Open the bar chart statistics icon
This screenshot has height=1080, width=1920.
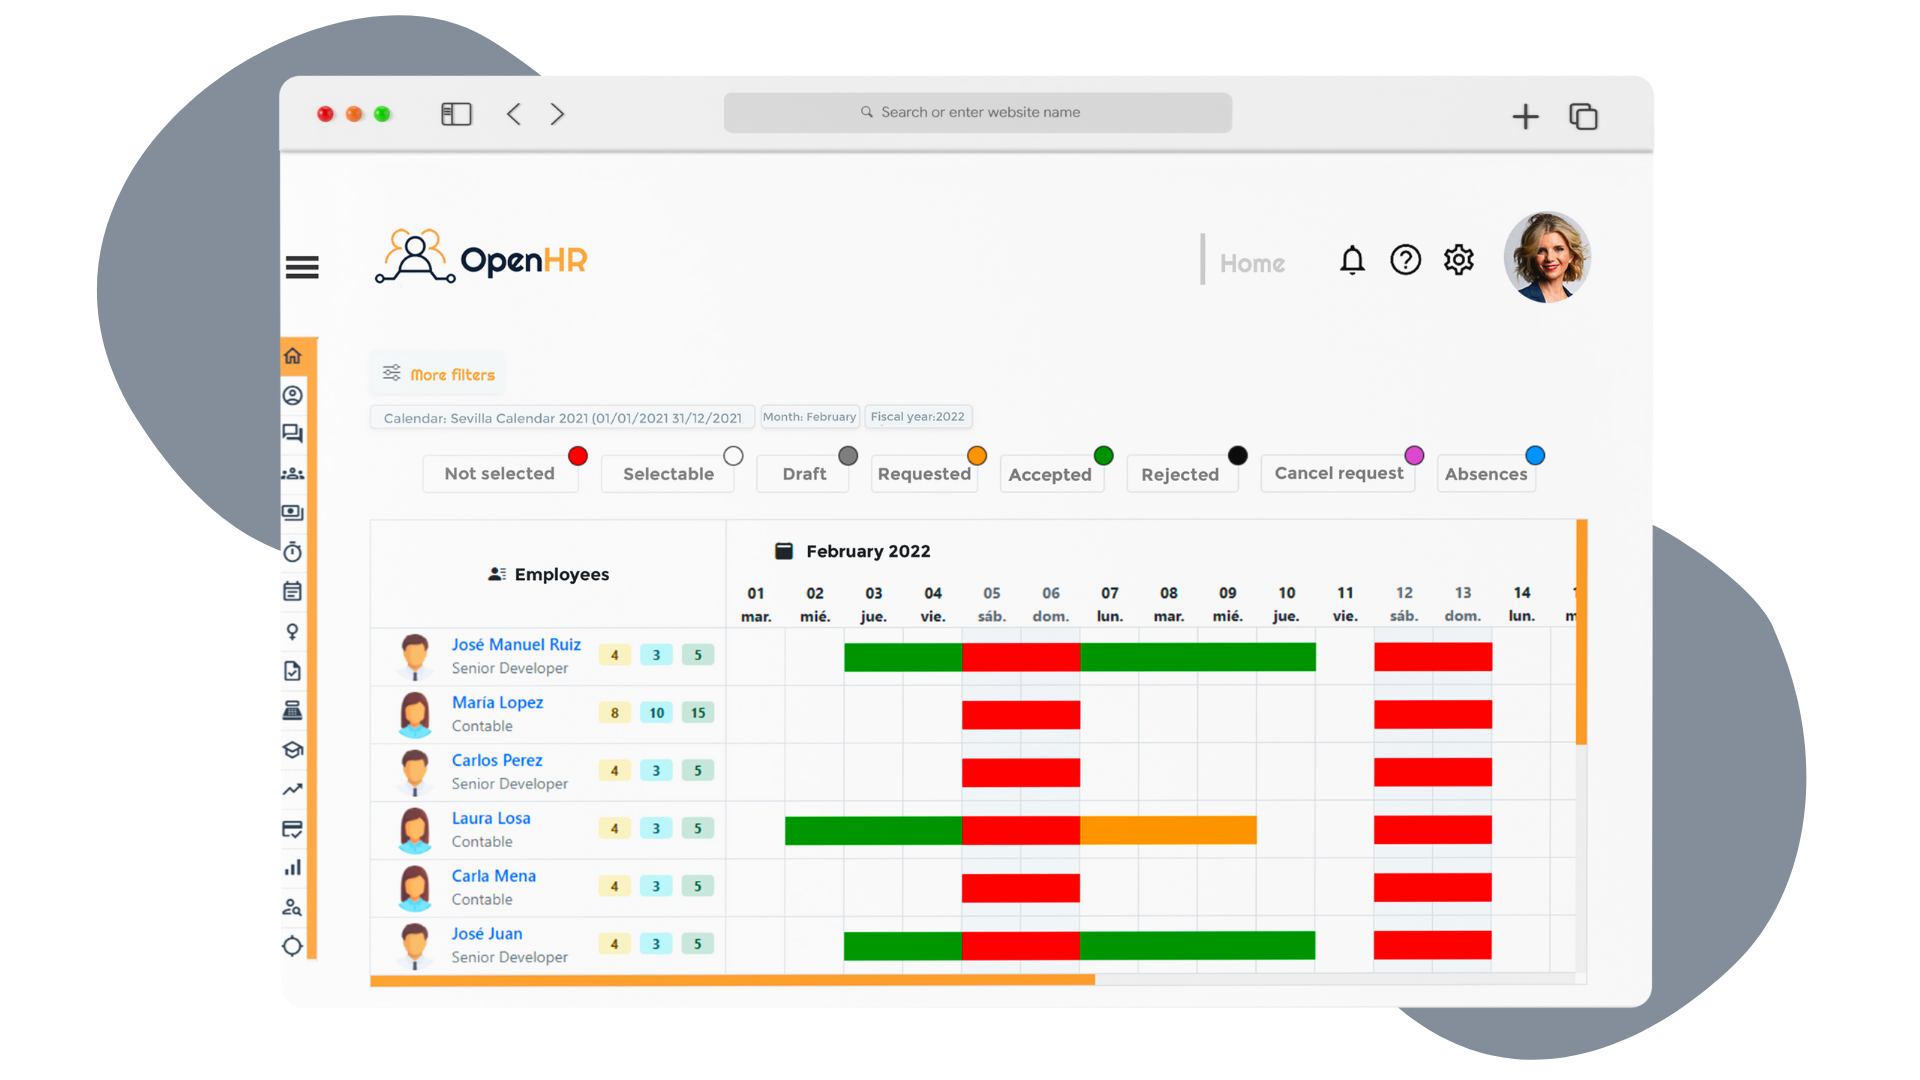coord(293,868)
